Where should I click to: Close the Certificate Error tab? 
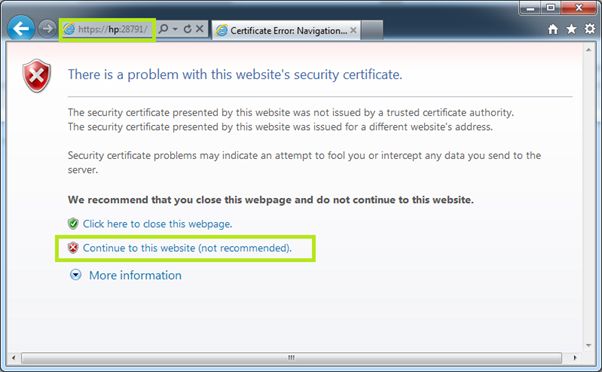click(x=353, y=30)
